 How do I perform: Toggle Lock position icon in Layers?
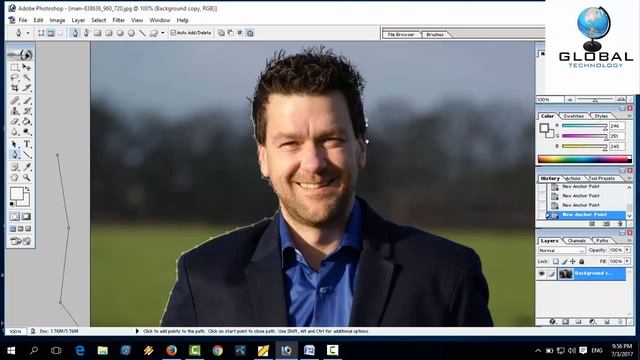point(573,261)
